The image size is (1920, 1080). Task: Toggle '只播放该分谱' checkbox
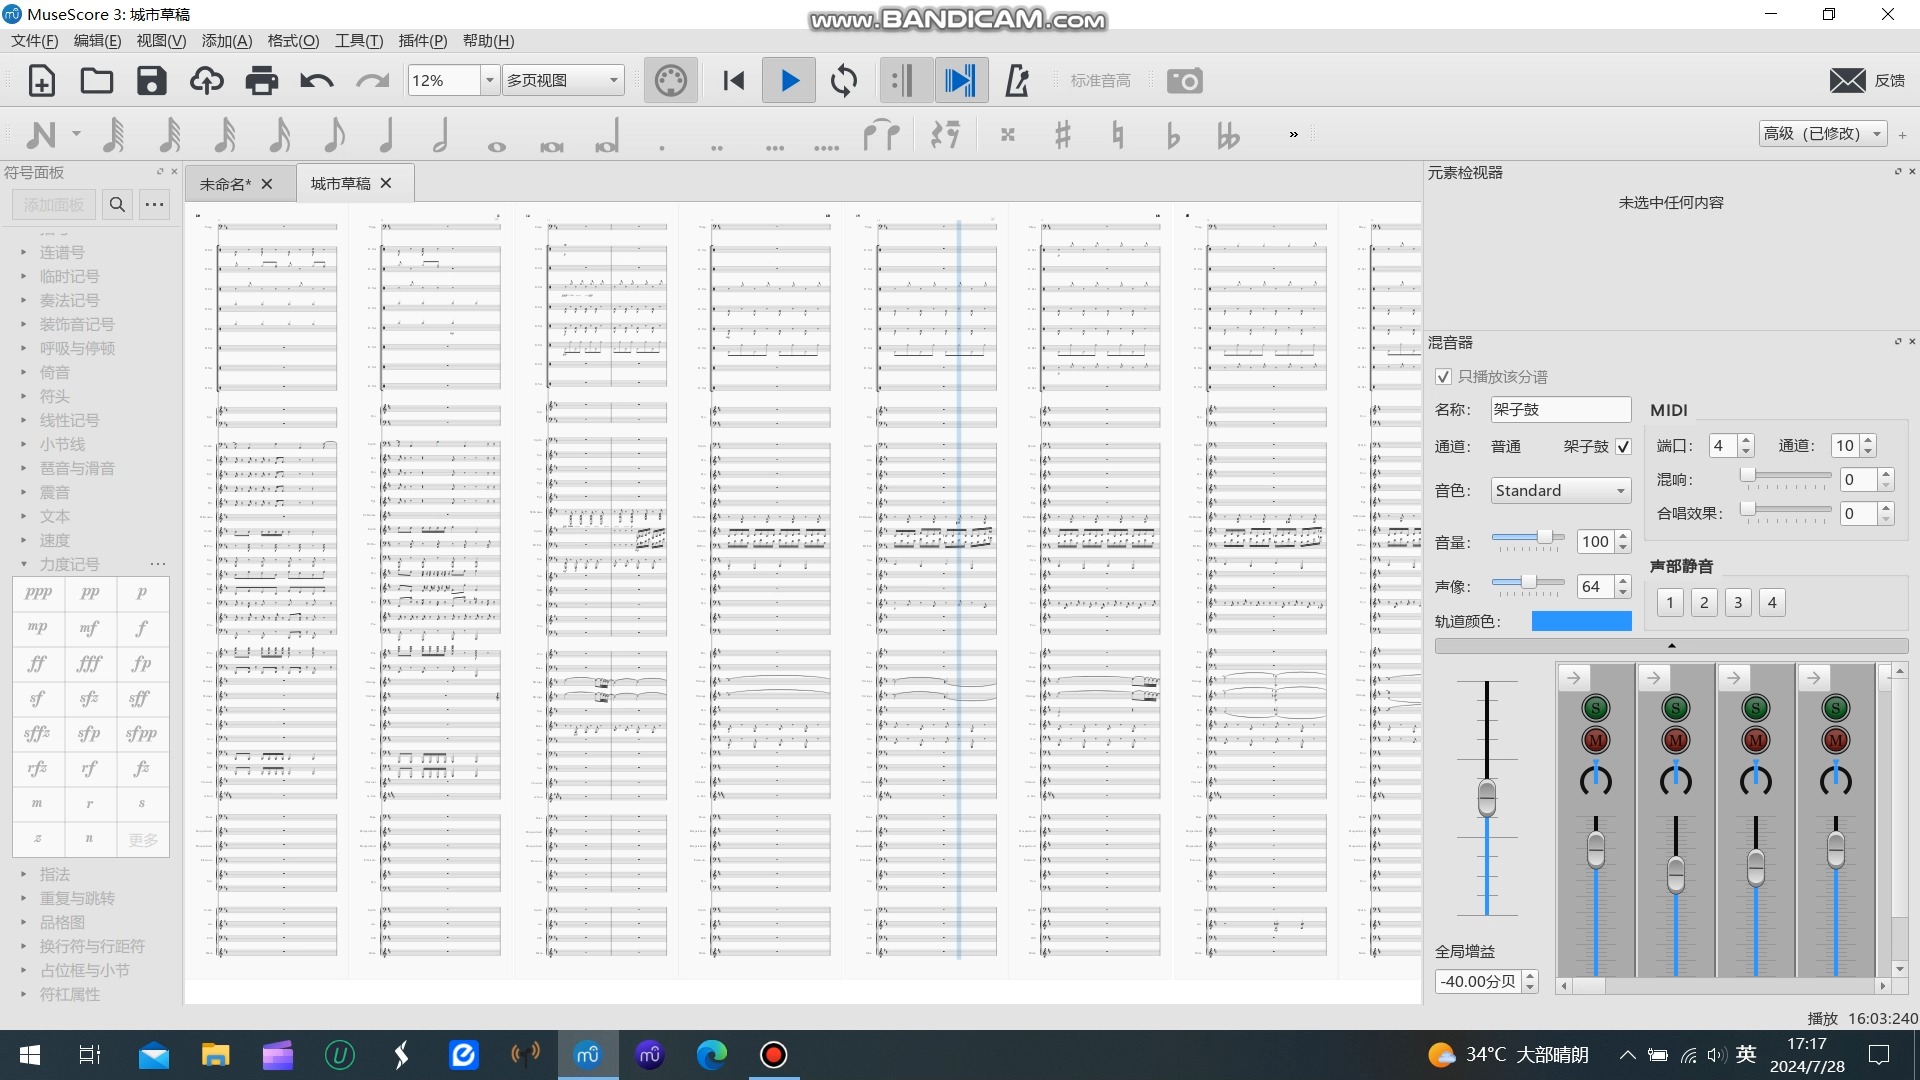tap(1443, 377)
